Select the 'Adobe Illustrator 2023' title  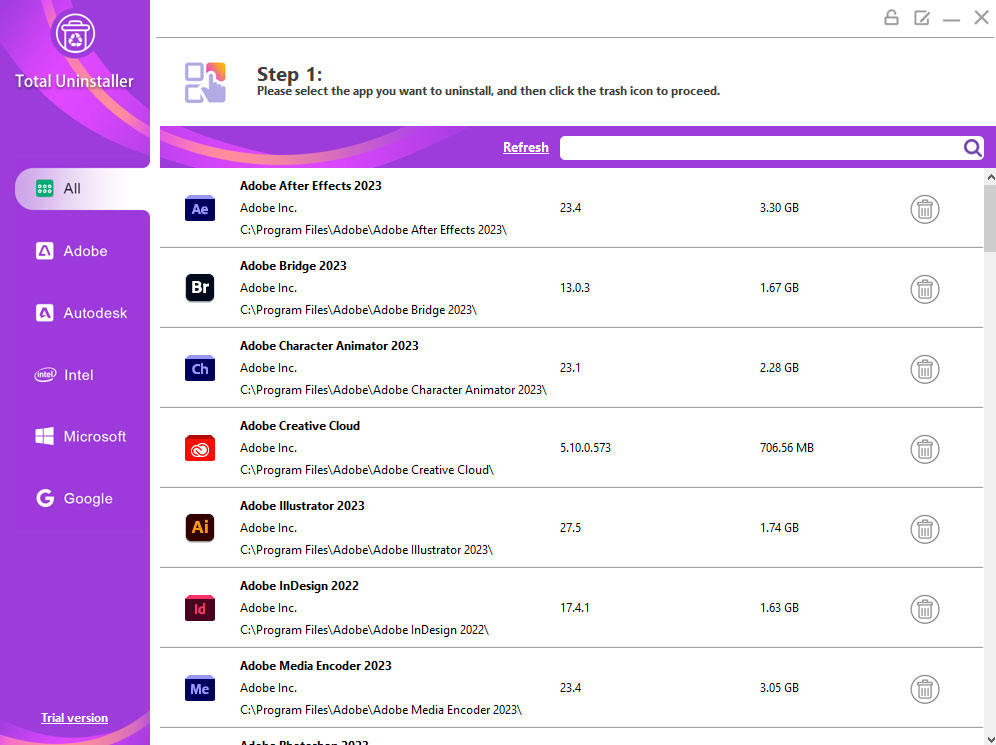pyautogui.click(x=302, y=506)
